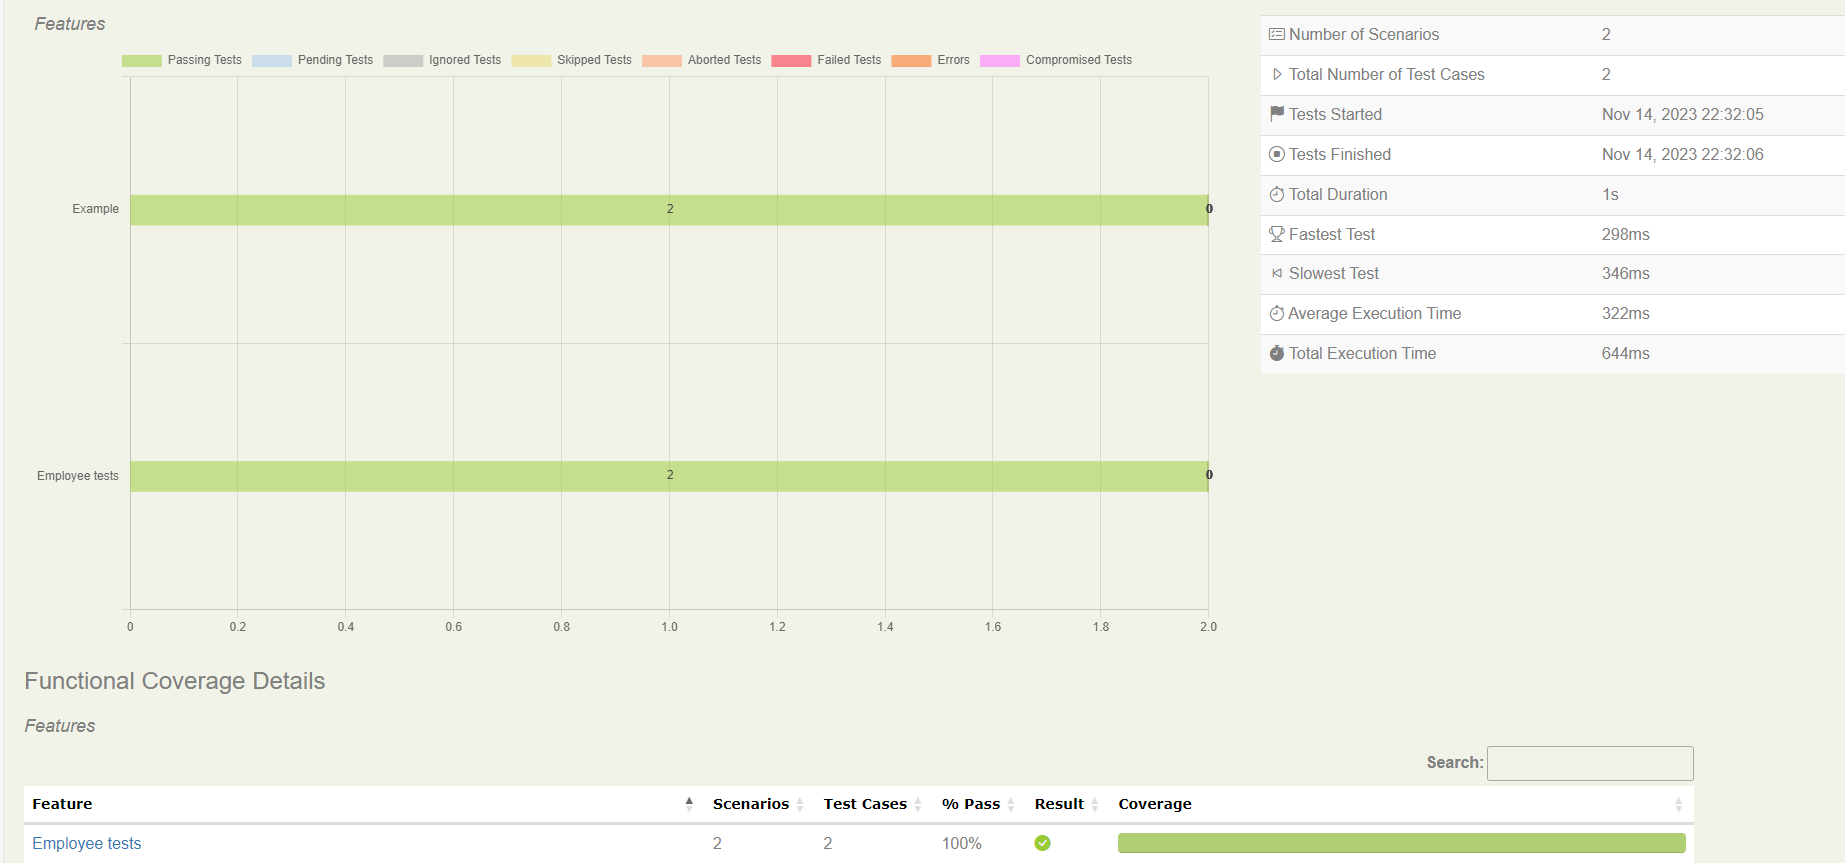Toggle Errors legend entry
Image resolution: width=1845 pixels, height=863 pixels.
[931, 60]
